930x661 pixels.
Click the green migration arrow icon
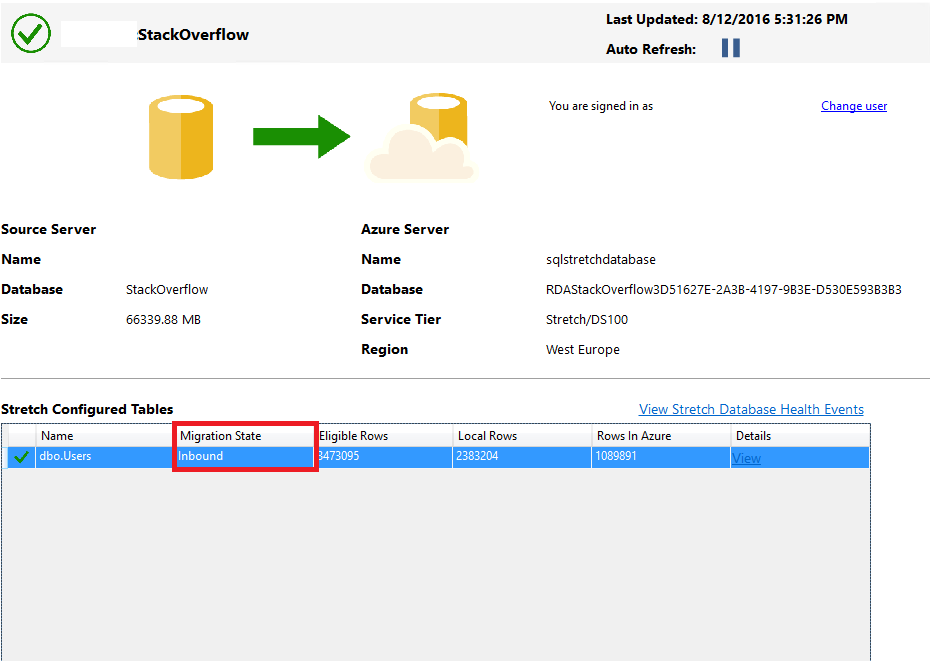pyautogui.click(x=301, y=136)
